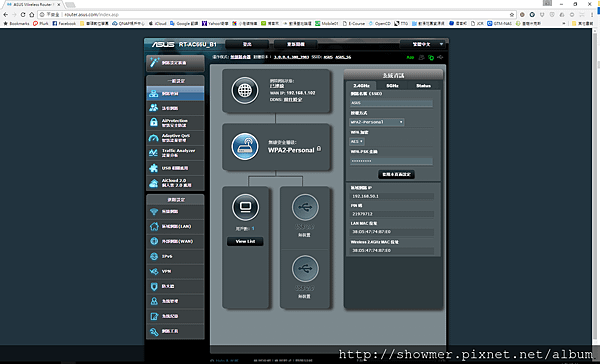
Task: Click the WPA-PSK key password field
Action: 391,161
